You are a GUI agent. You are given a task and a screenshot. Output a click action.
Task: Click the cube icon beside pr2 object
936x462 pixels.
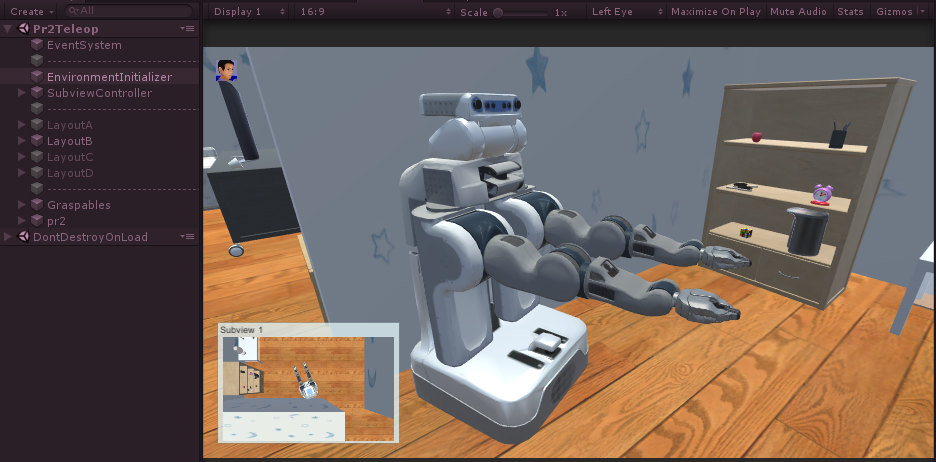coord(37,221)
